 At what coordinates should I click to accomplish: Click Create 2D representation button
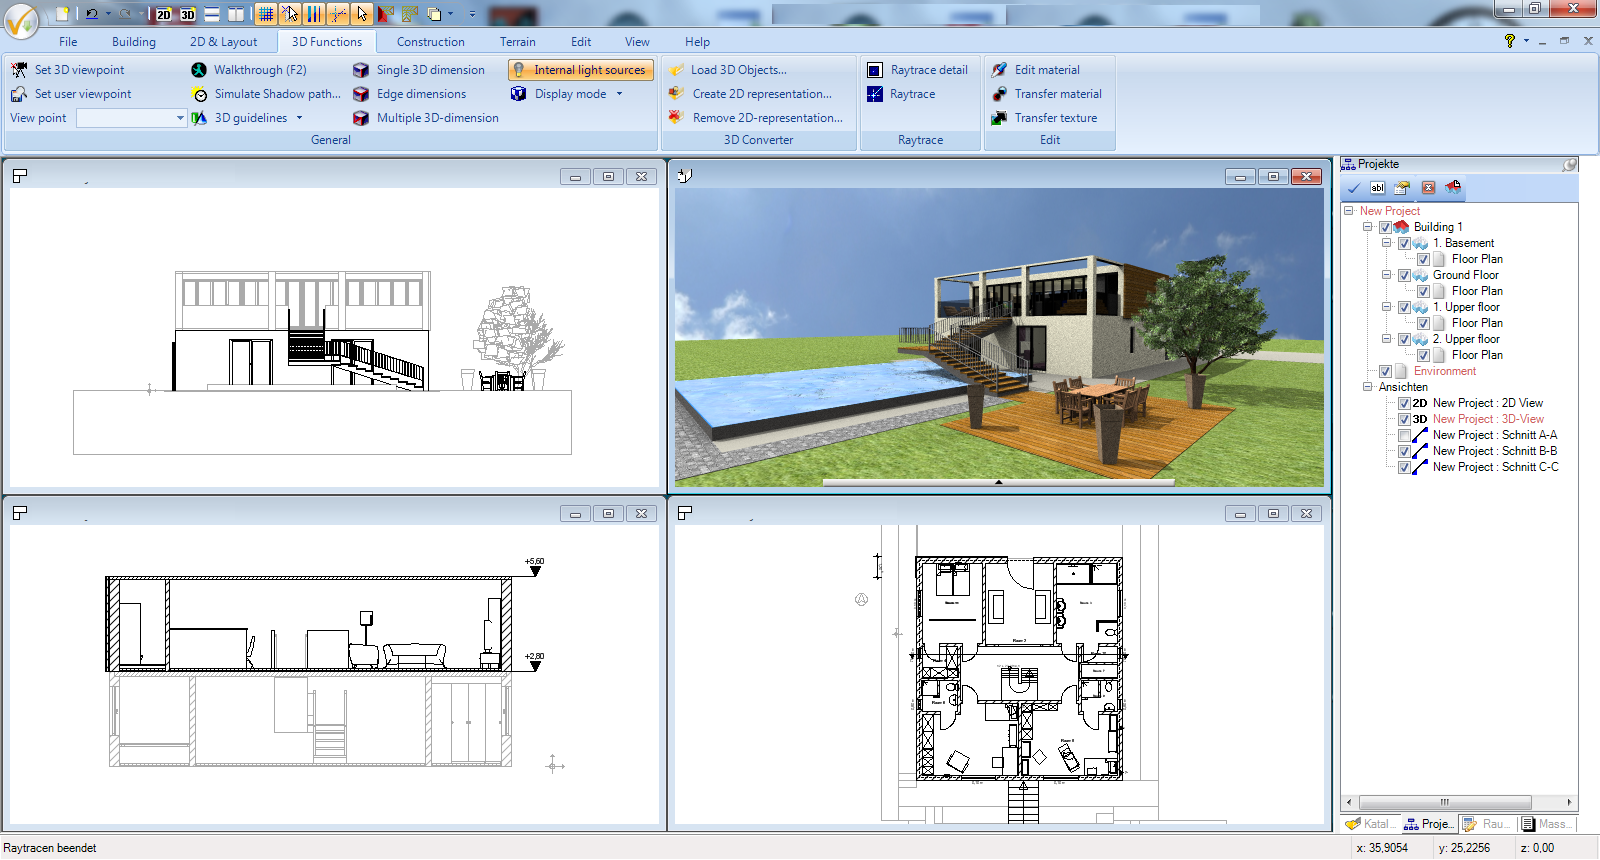[x=761, y=94]
